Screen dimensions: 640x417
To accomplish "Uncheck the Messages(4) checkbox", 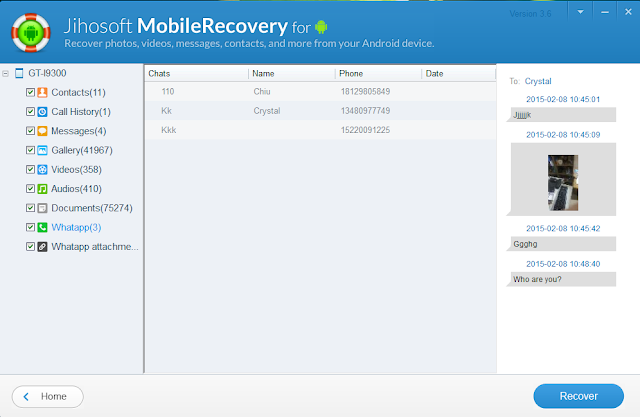I will pyautogui.click(x=30, y=131).
